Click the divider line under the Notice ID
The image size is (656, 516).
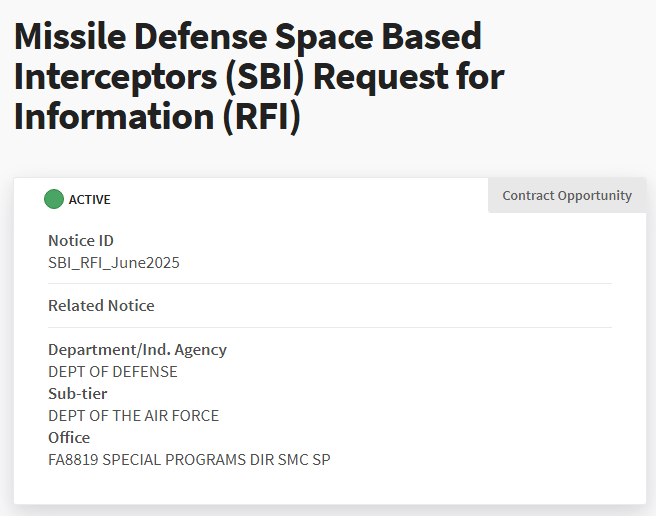[x=330, y=283]
